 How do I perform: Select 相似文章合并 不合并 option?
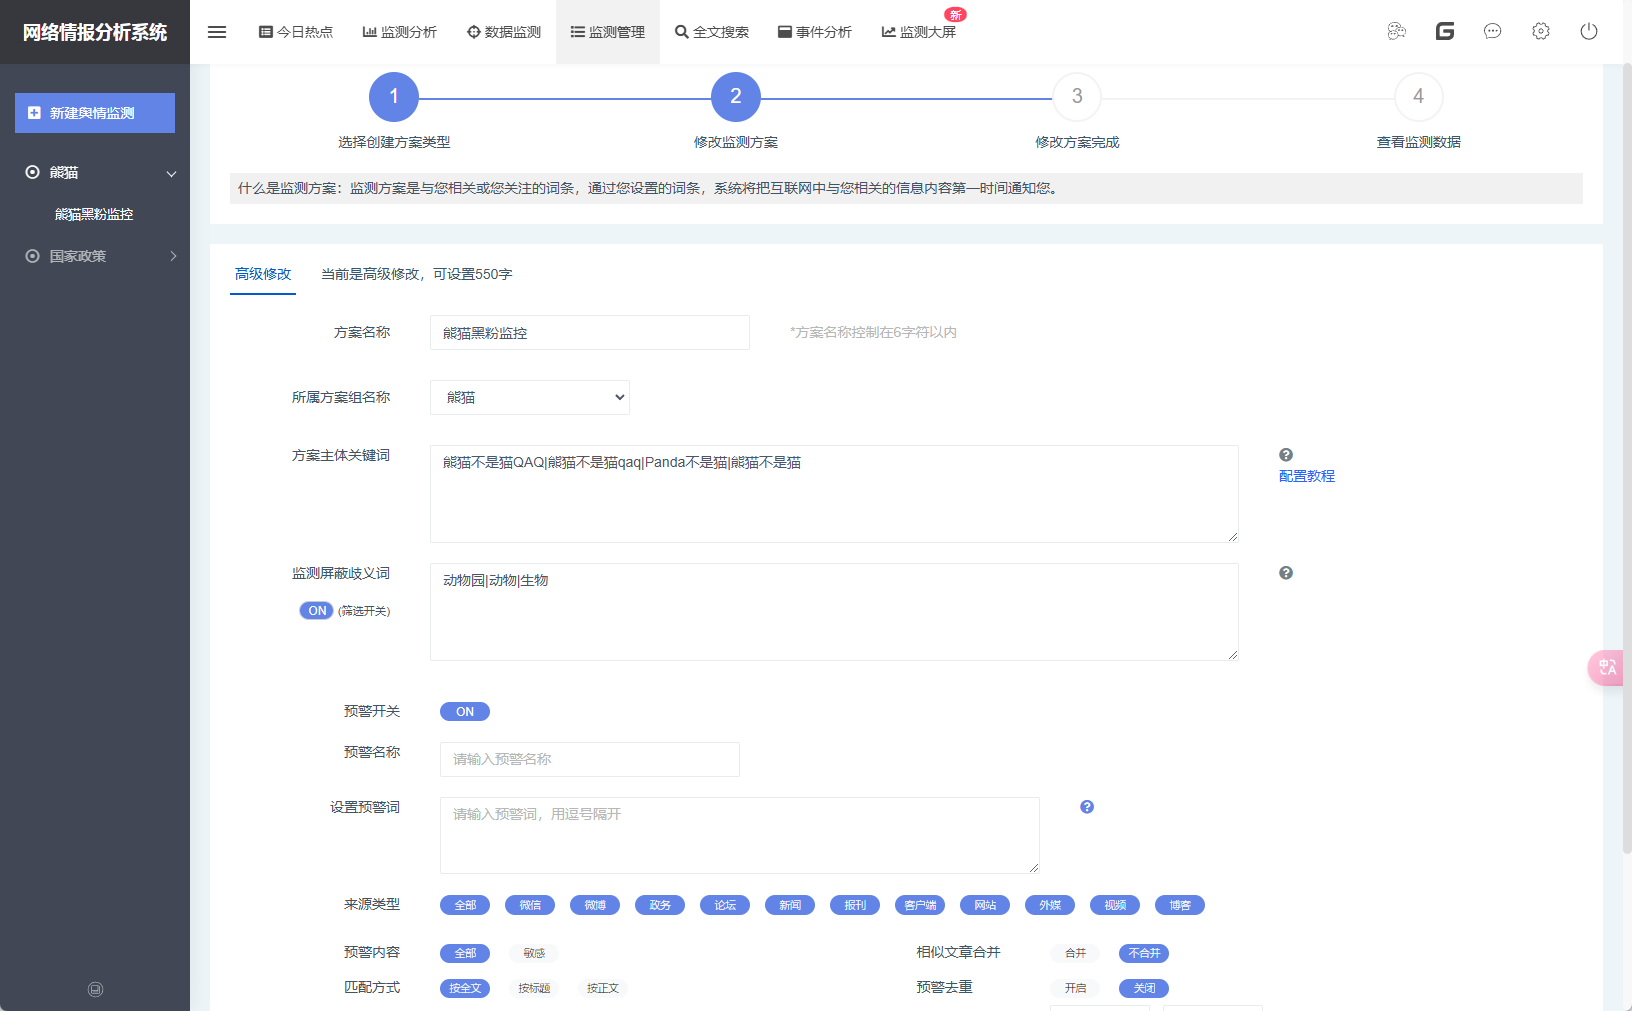click(1144, 953)
